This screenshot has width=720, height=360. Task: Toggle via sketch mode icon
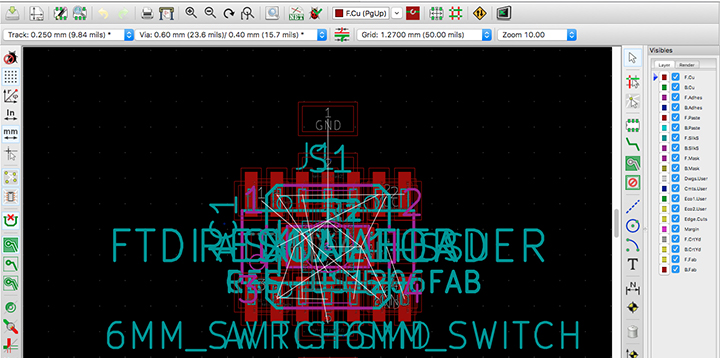[11, 308]
